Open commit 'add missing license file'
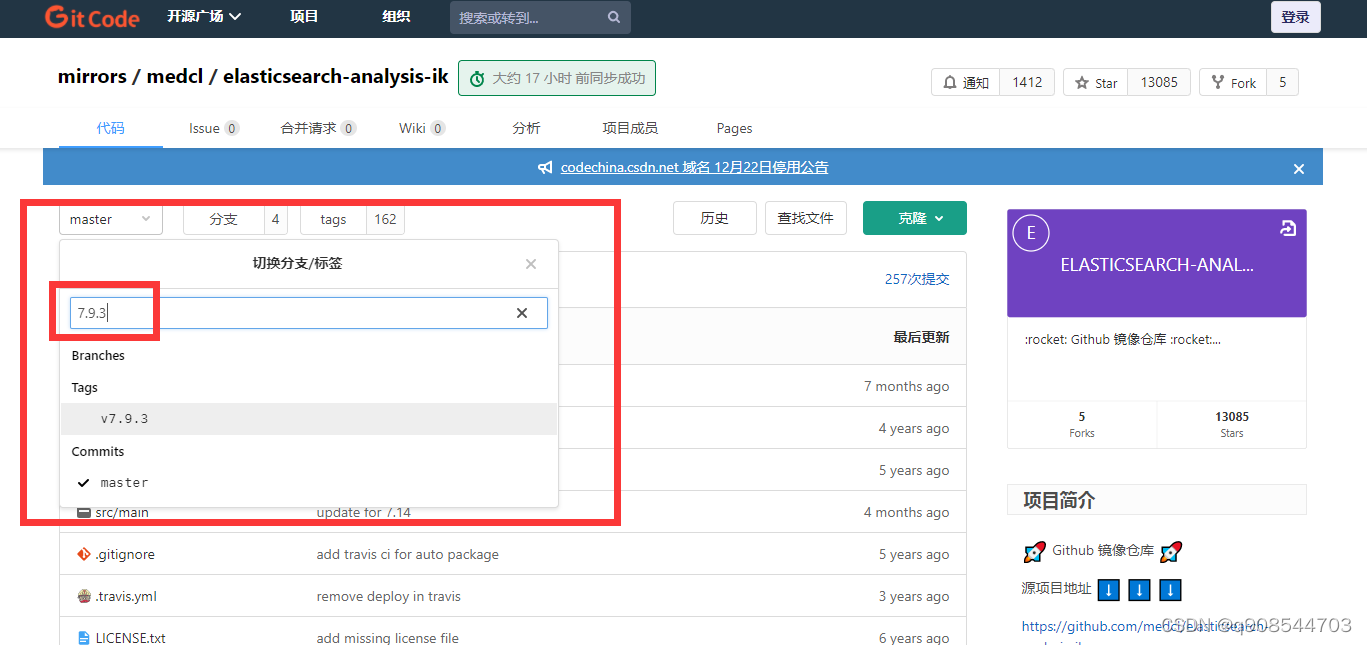The width and height of the screenshot is (1367, 645). (388, 638)
